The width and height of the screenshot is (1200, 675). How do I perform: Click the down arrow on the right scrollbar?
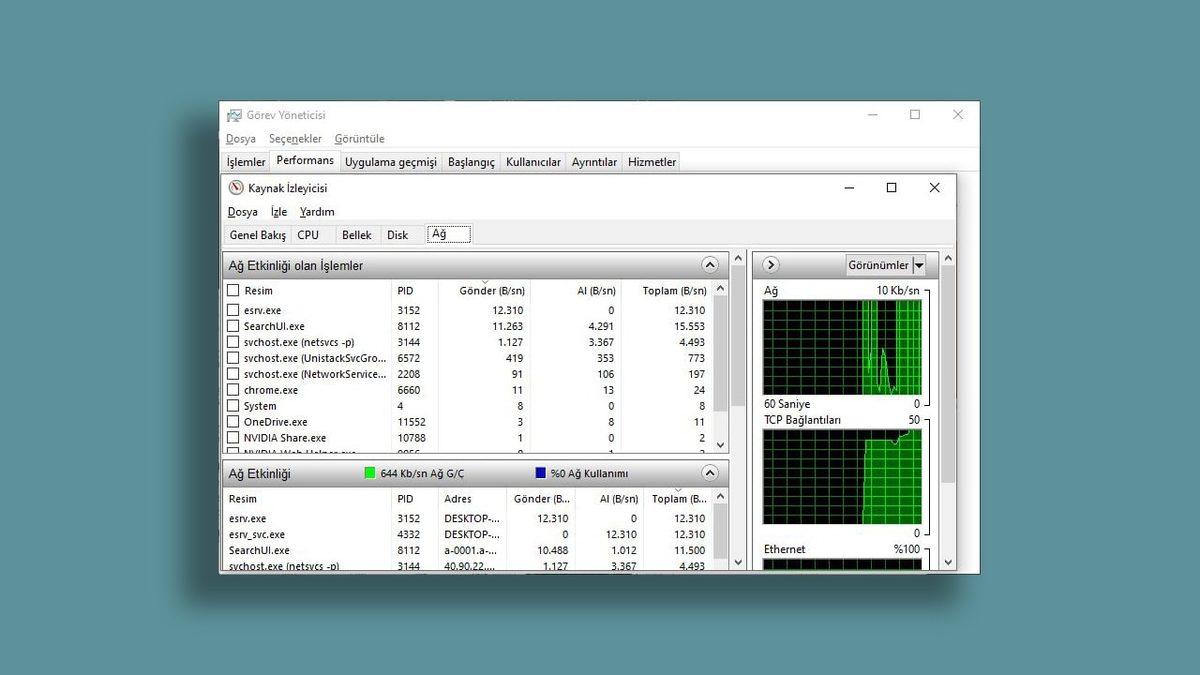948,562
